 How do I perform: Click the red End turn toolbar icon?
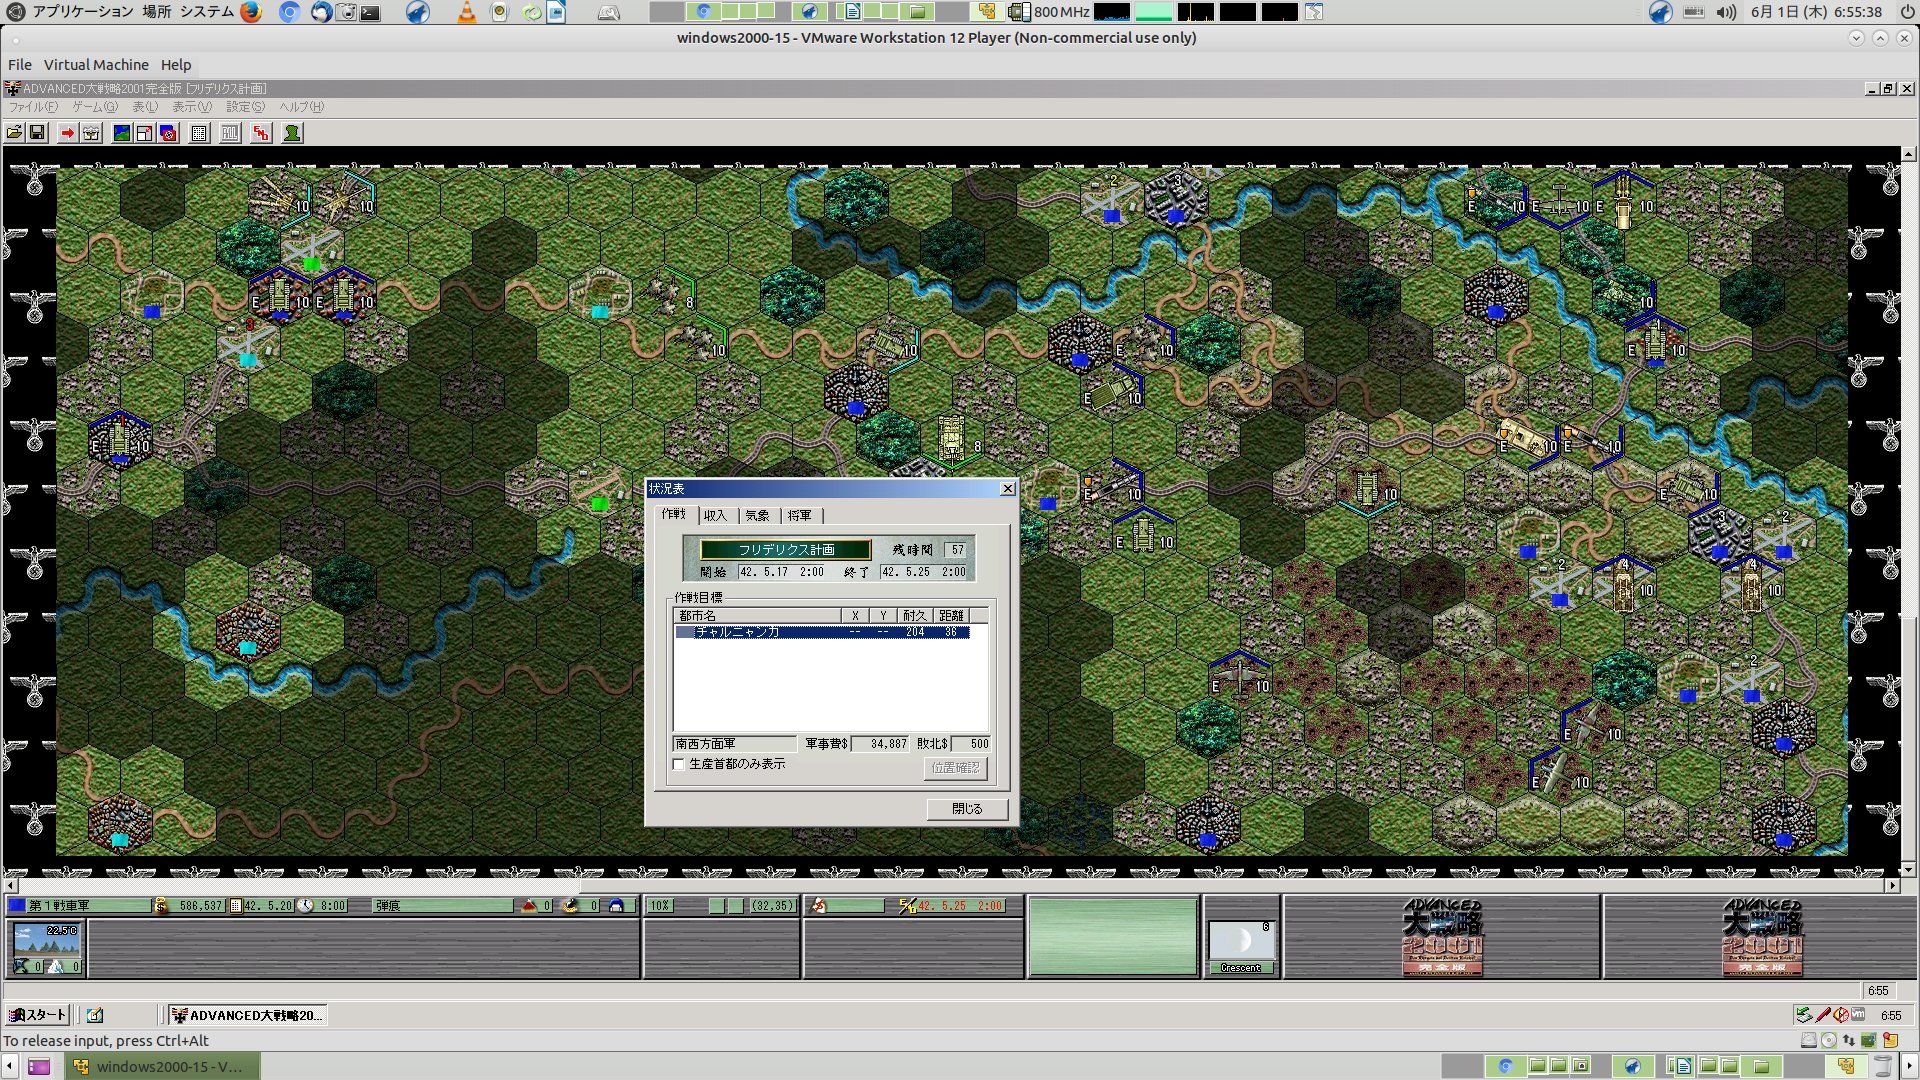point(261,133)
